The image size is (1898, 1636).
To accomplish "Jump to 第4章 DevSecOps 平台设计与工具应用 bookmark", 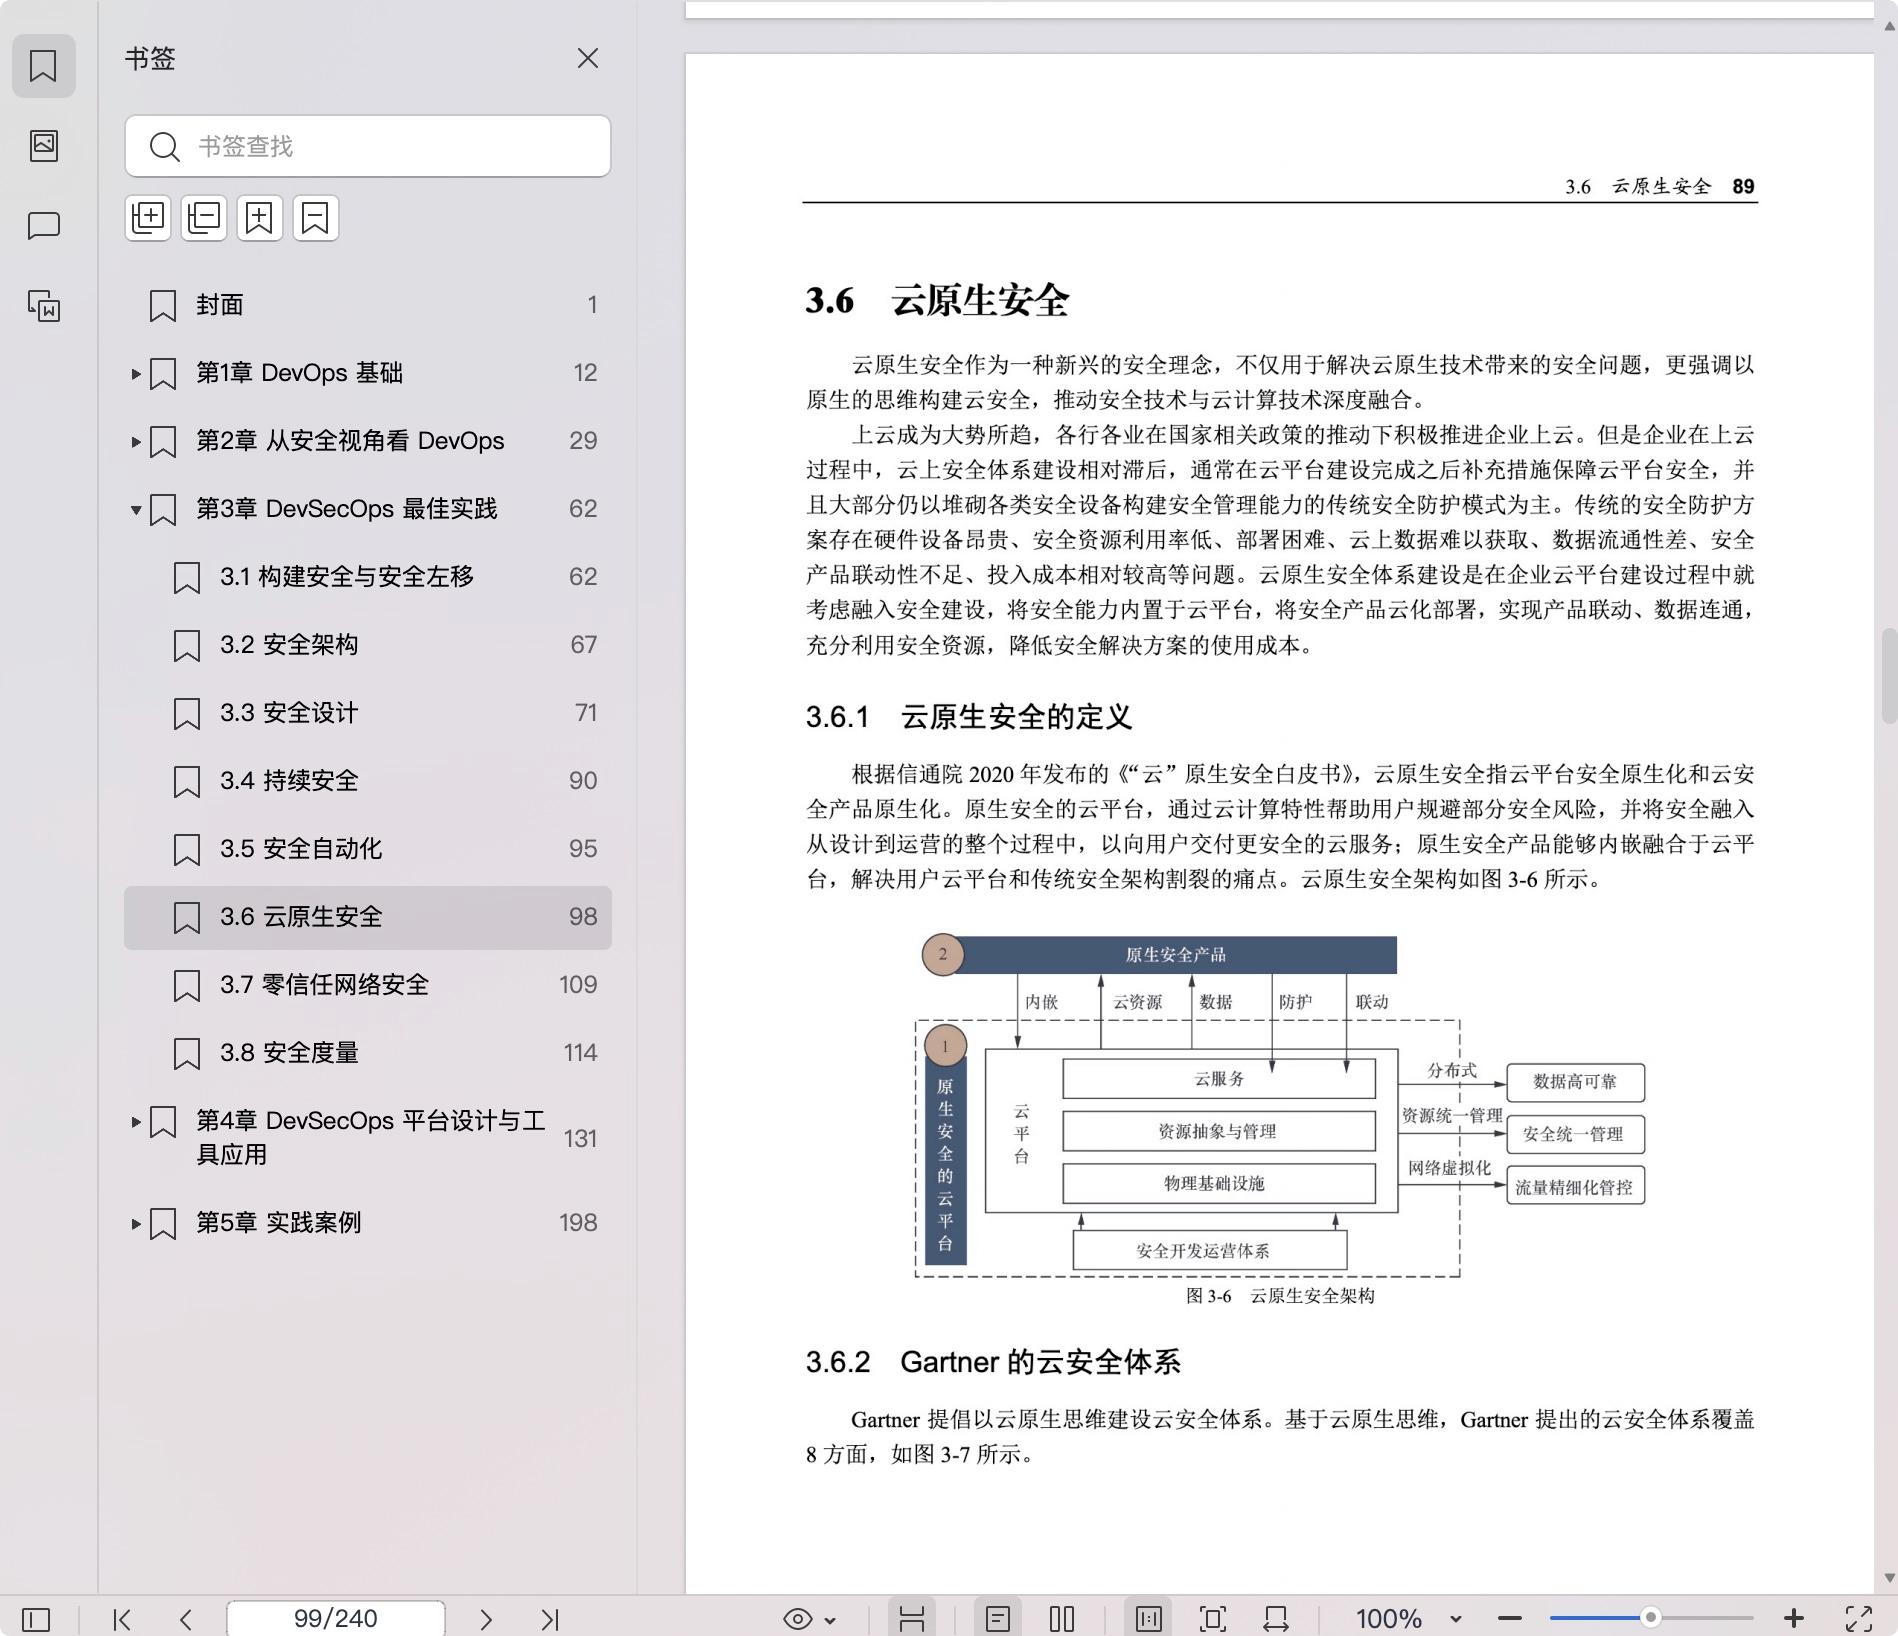I will pos(370,1138).
